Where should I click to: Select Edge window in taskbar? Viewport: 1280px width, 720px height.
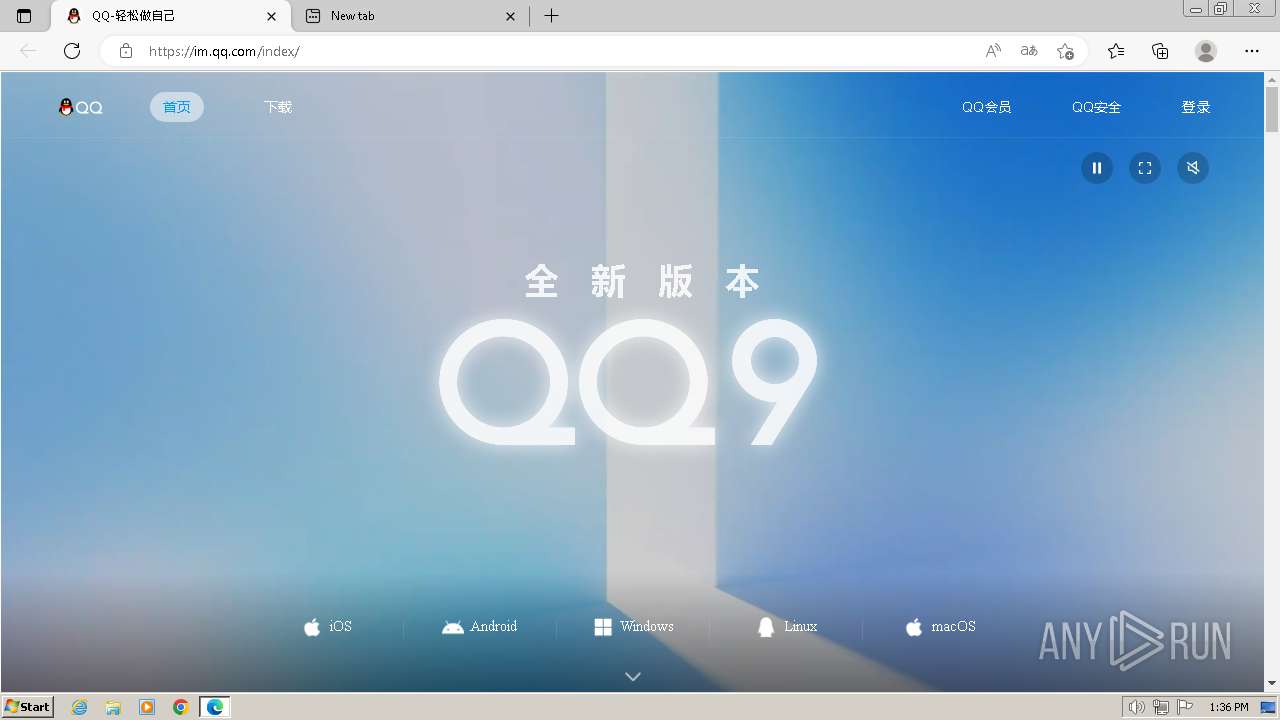point(215,707)
